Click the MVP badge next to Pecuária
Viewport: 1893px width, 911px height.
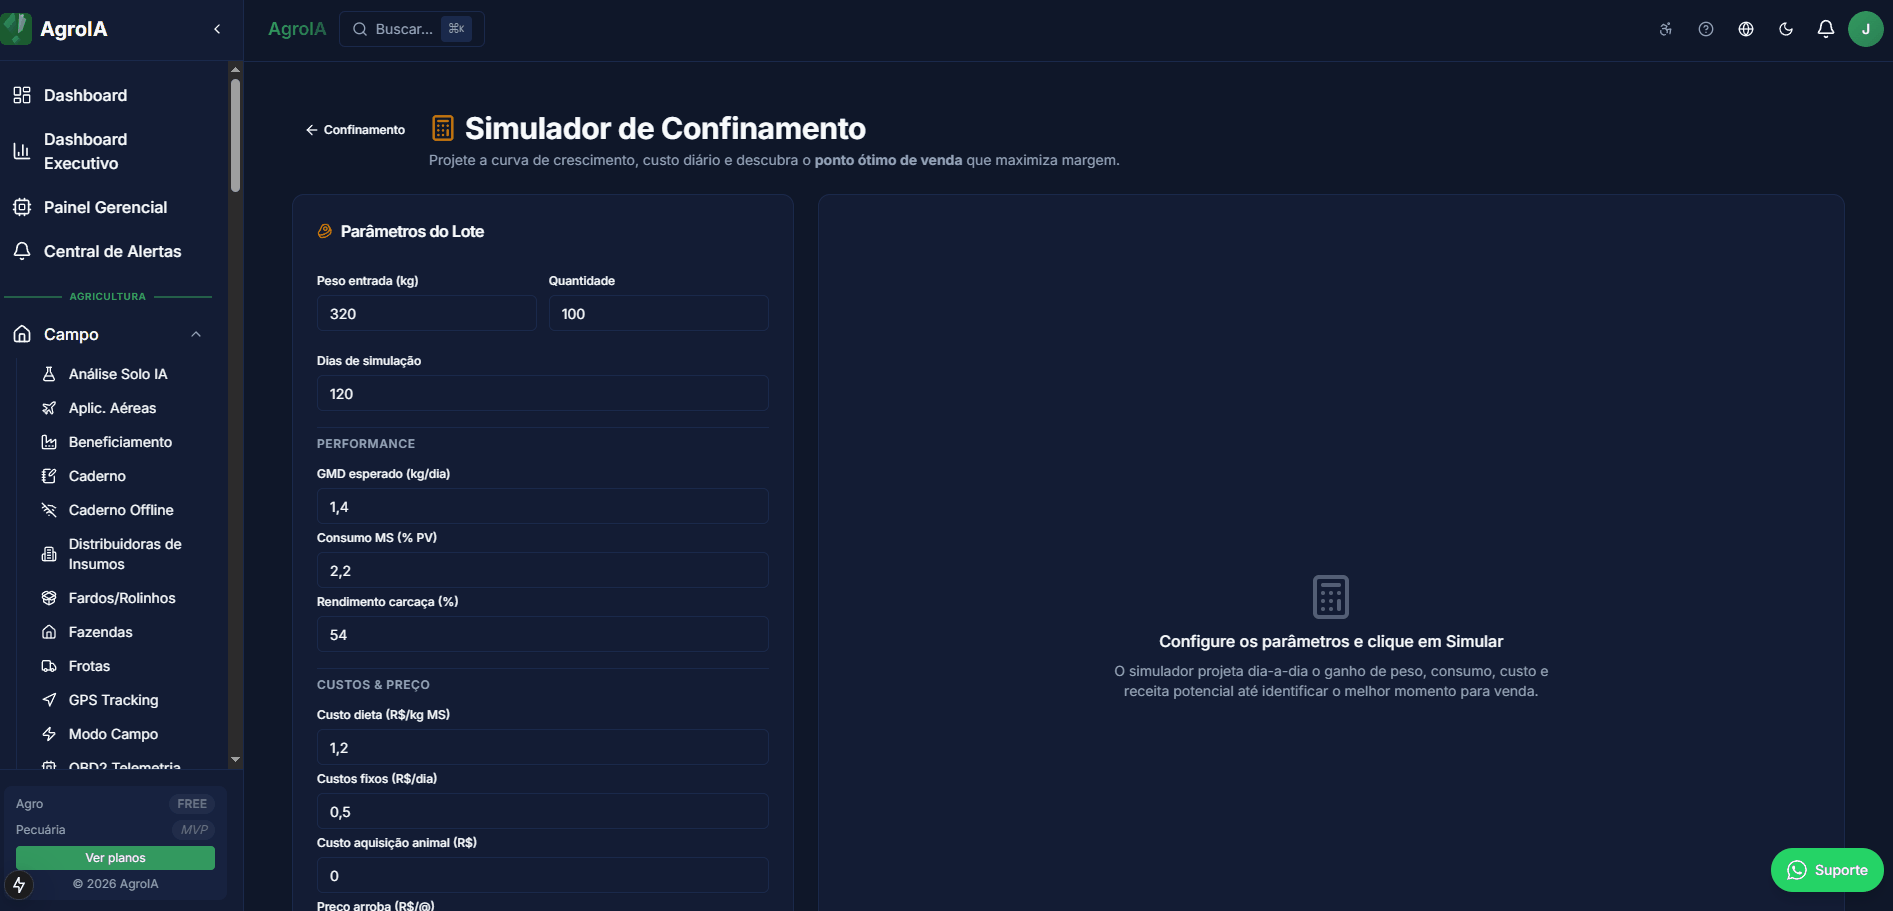[x=194, y=830]
